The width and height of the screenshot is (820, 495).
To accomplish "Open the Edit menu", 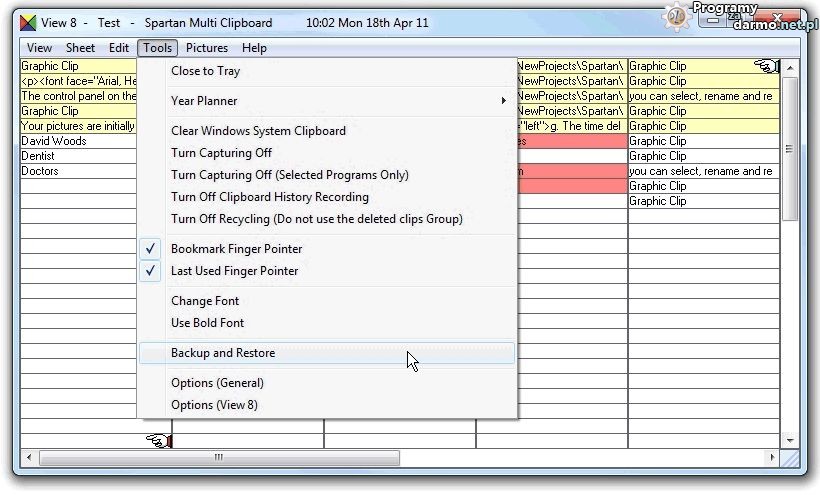I will click(119, 48).
